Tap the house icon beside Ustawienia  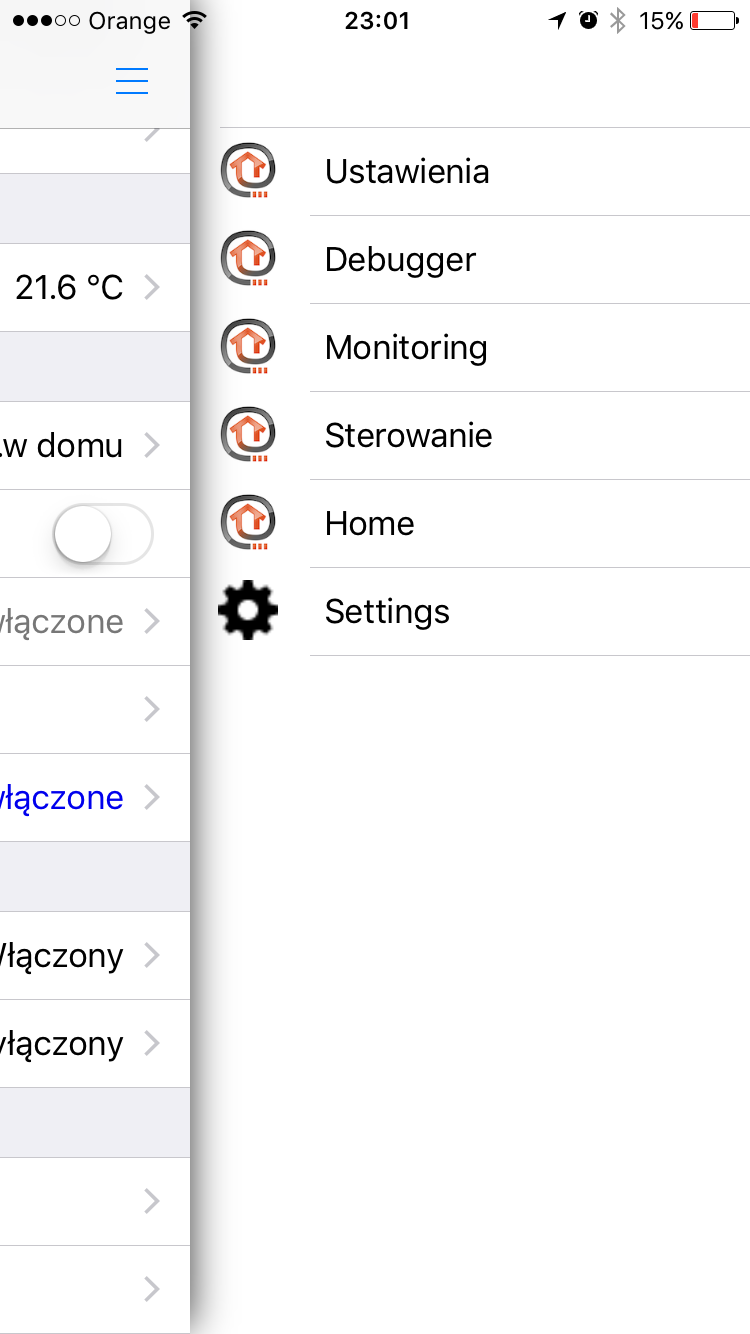coord(248,171)
